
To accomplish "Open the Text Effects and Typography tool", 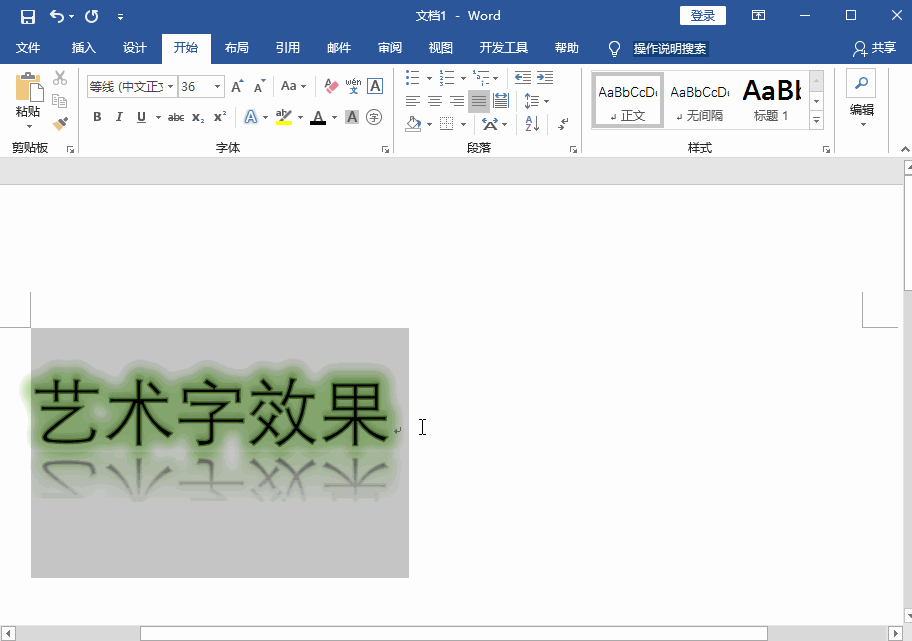I will click(x=251, y=115).
